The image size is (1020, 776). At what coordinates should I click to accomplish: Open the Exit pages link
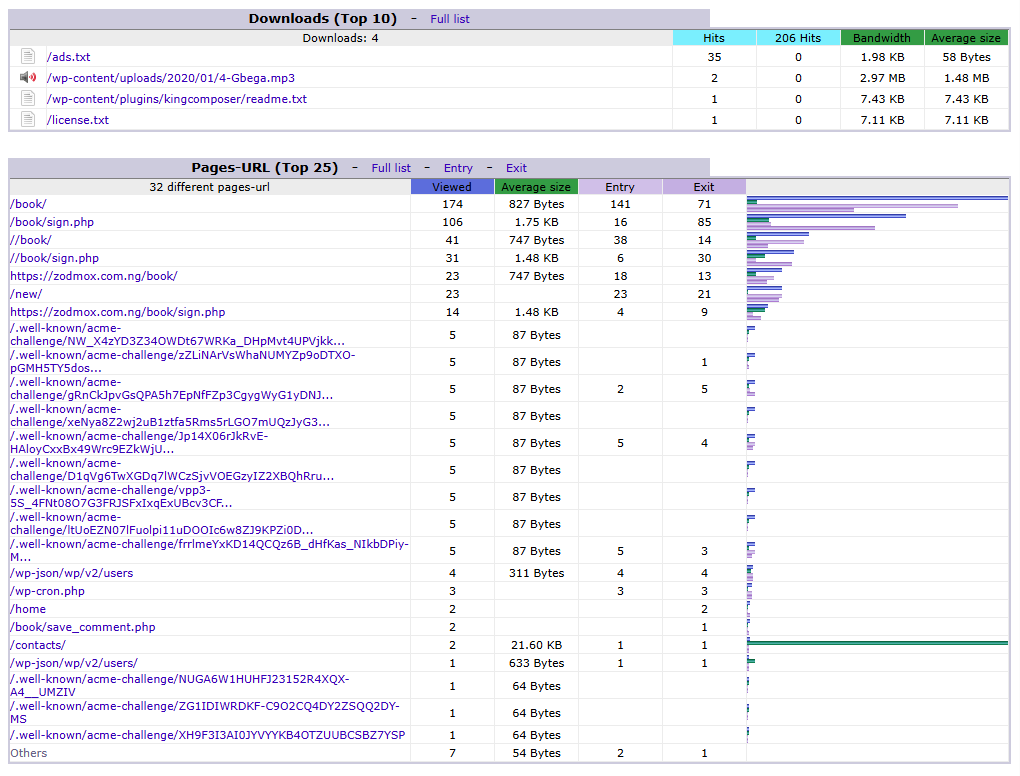516,168
